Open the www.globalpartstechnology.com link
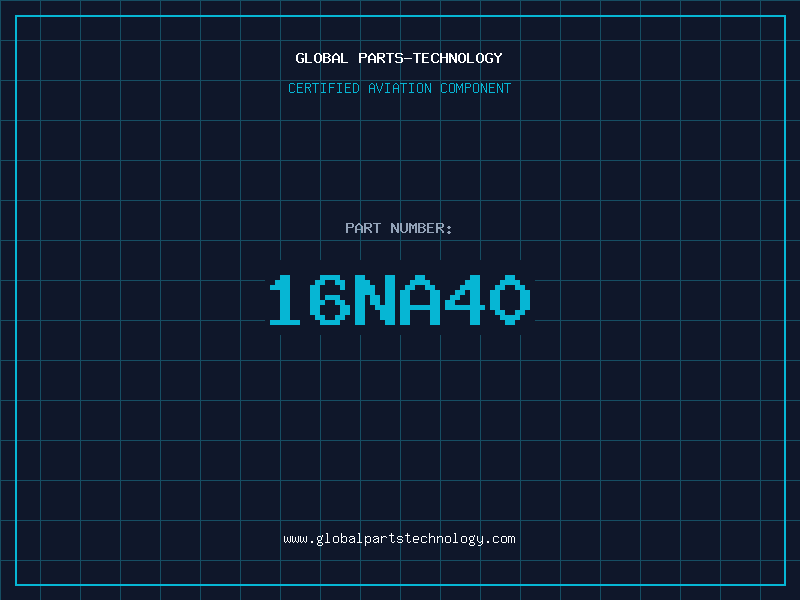This screenshot has width=800, height=600. (399, 539)
